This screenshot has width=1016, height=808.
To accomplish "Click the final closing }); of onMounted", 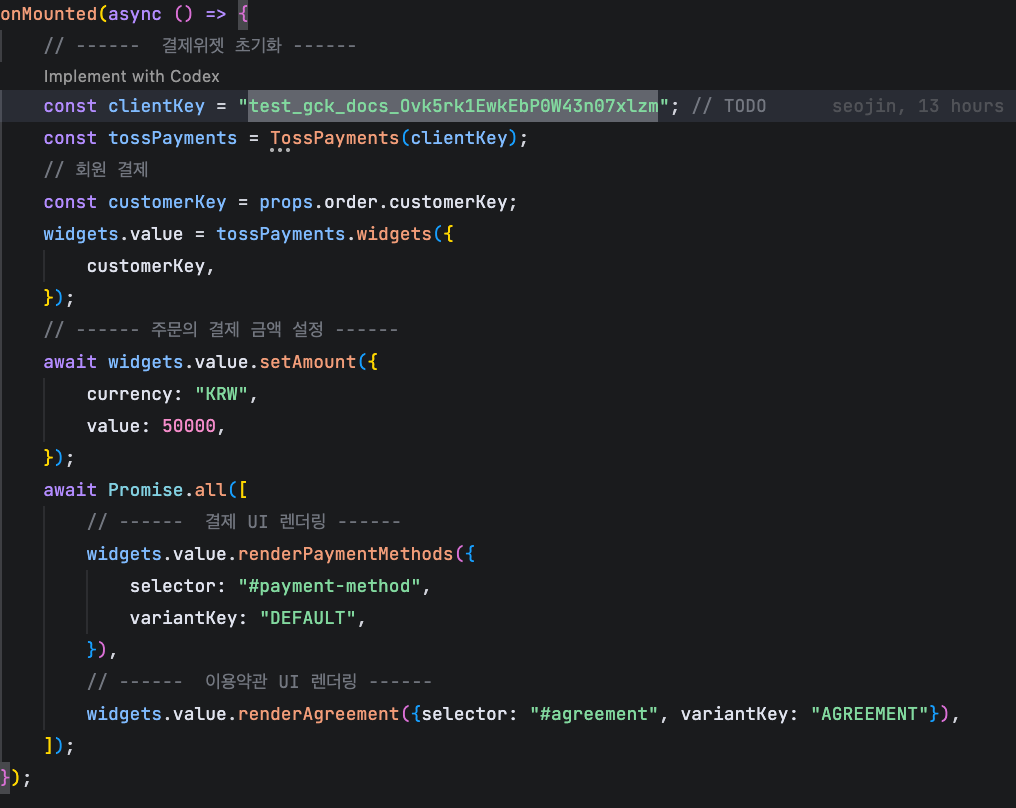I will 16,778.
